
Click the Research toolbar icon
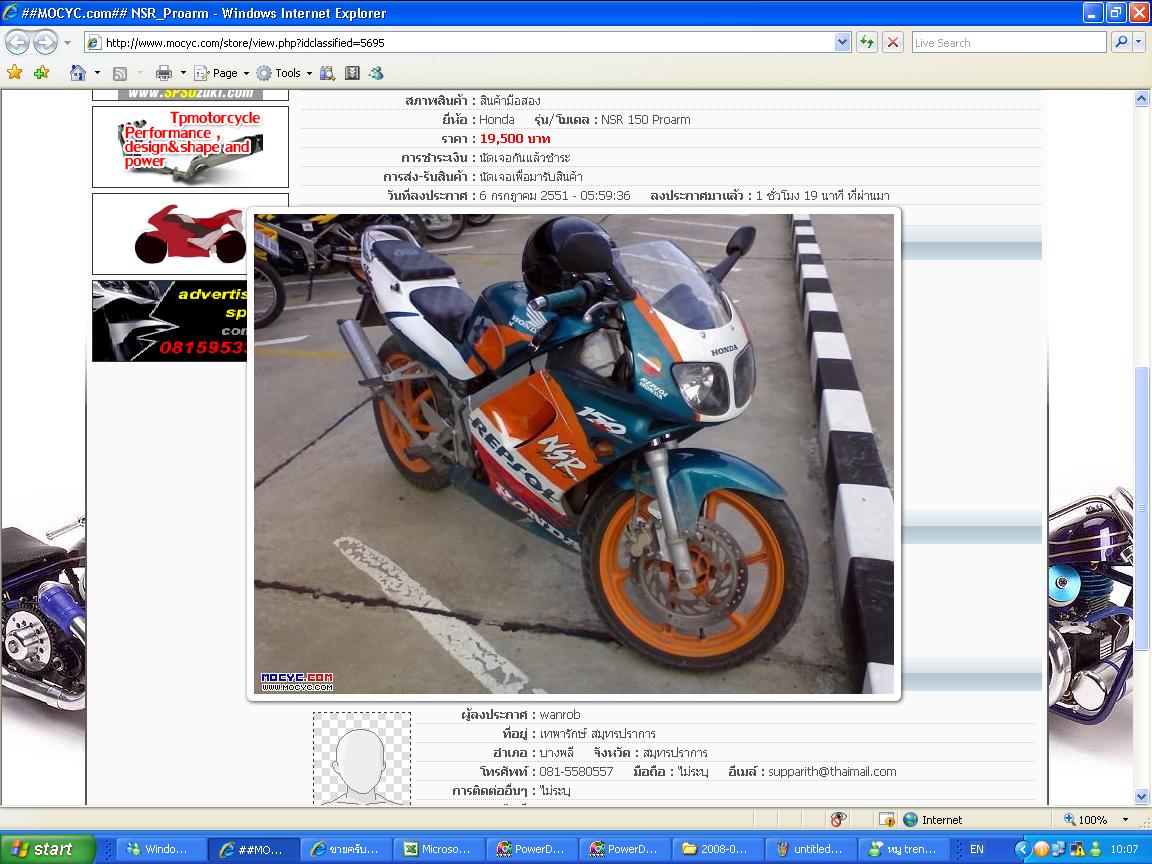(x=328, y=73)
